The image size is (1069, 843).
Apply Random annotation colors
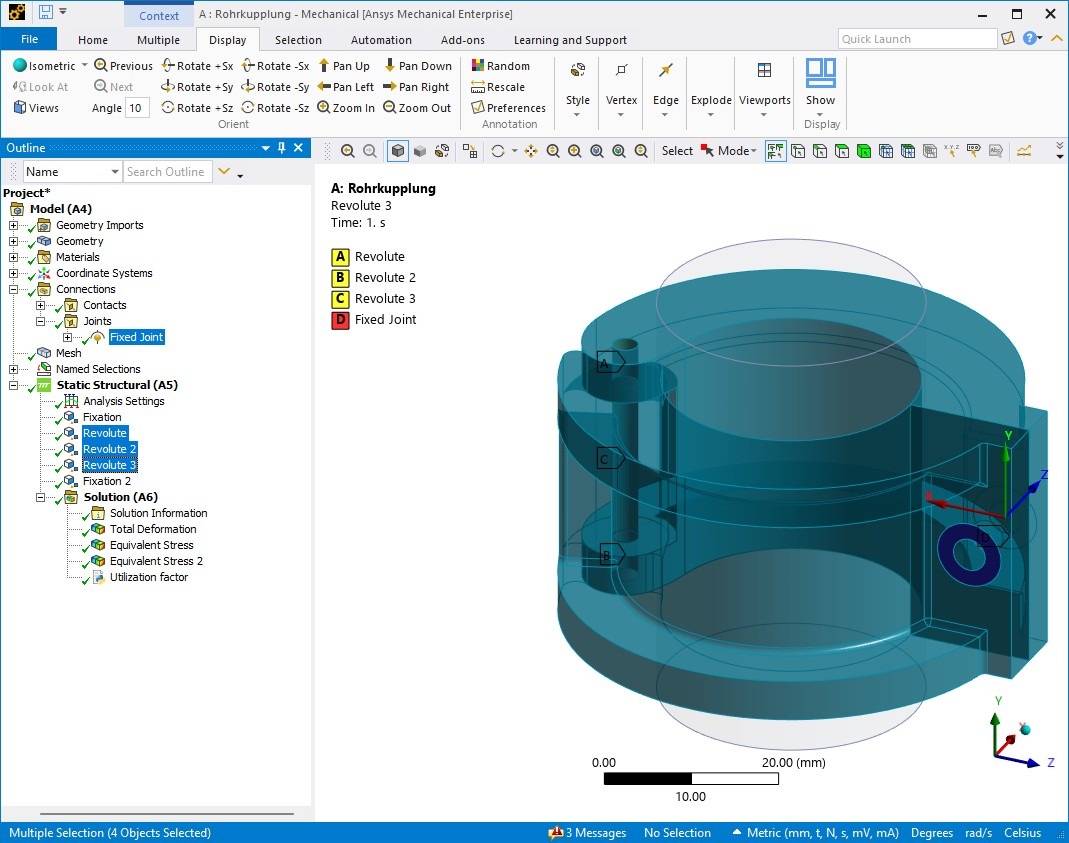tap(500, 66)
